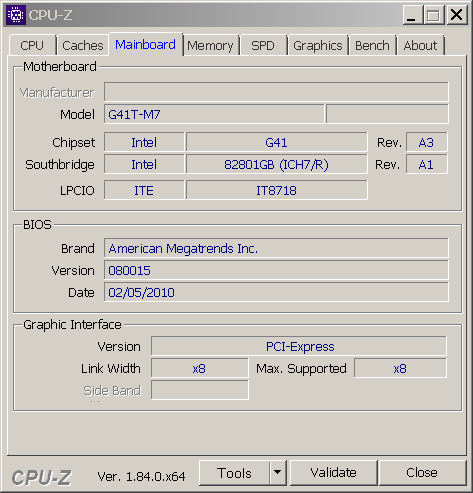
Task: Click the CPU-Z app icon in title bar
Action: coord(16,15)
